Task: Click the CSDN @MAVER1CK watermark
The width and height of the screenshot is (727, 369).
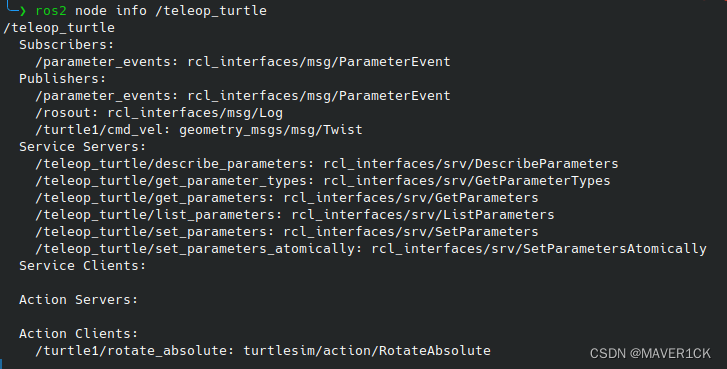Action: (x=650, y=354)
